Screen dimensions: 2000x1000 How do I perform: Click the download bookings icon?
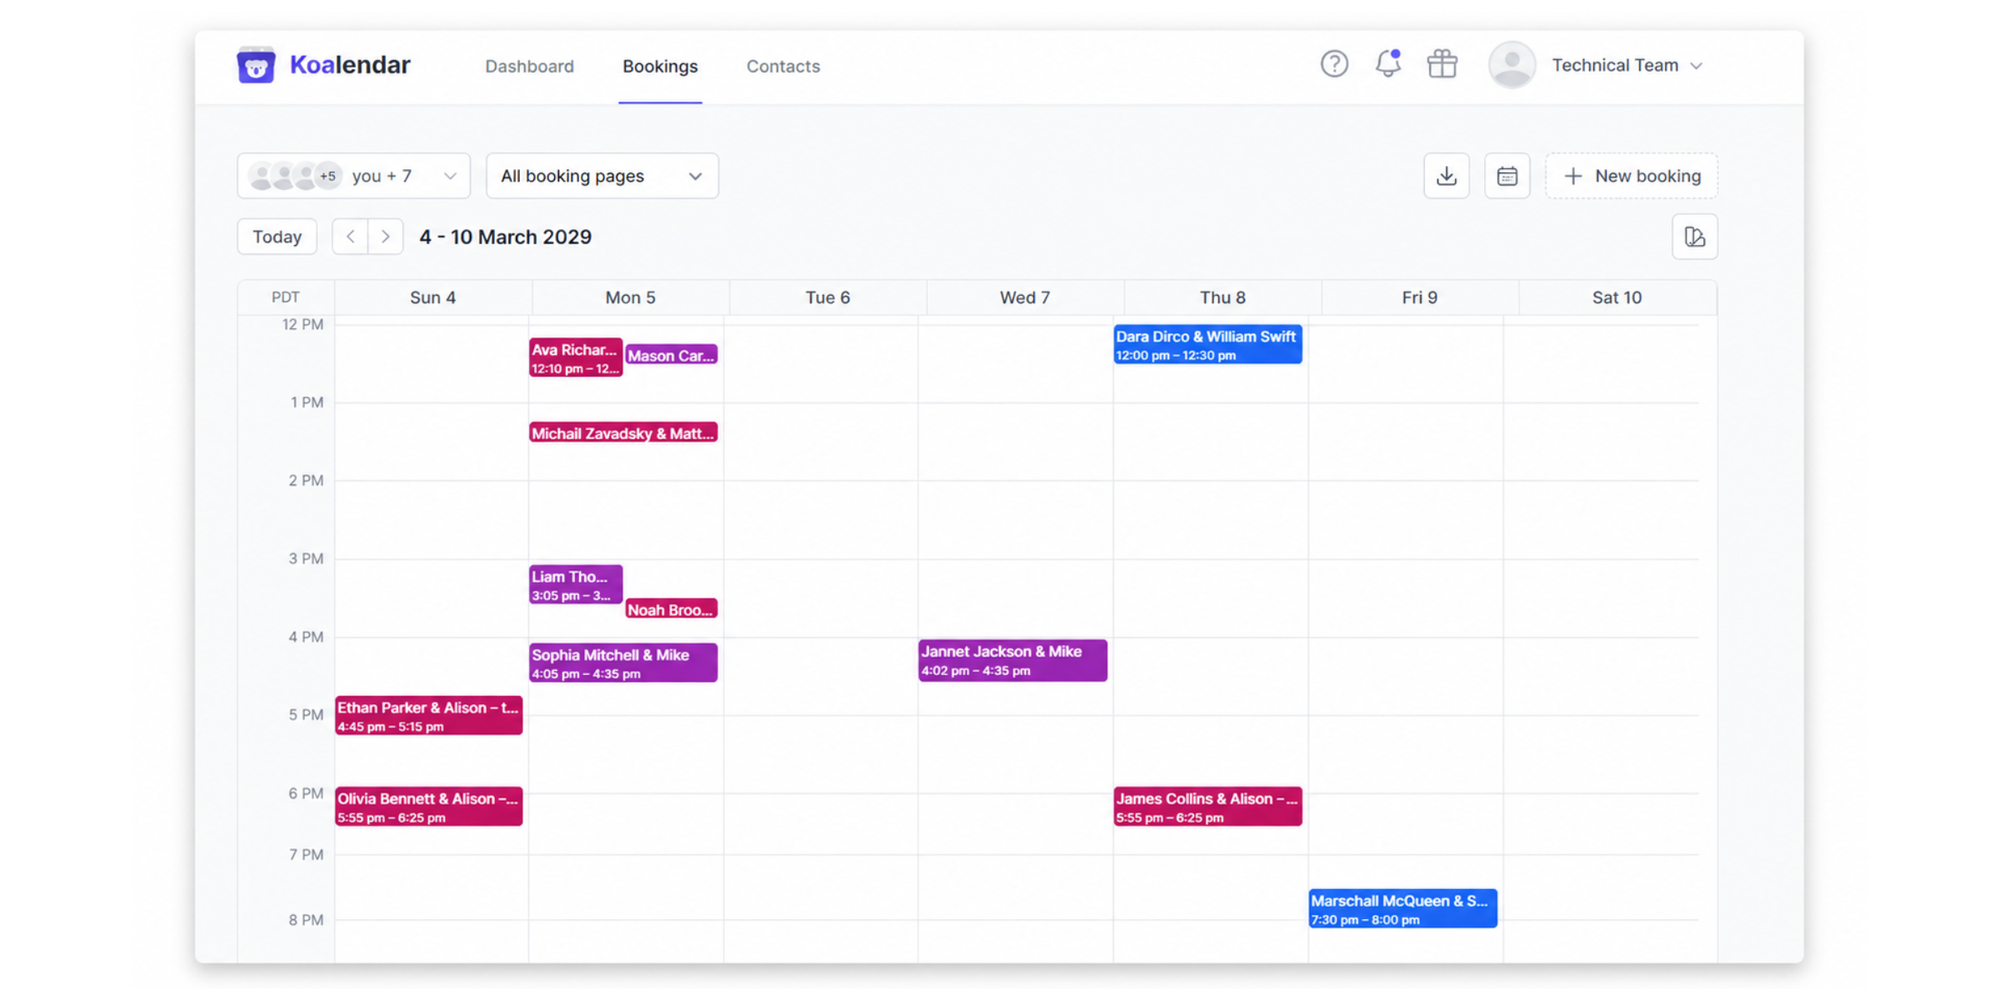click(1446, 176)
